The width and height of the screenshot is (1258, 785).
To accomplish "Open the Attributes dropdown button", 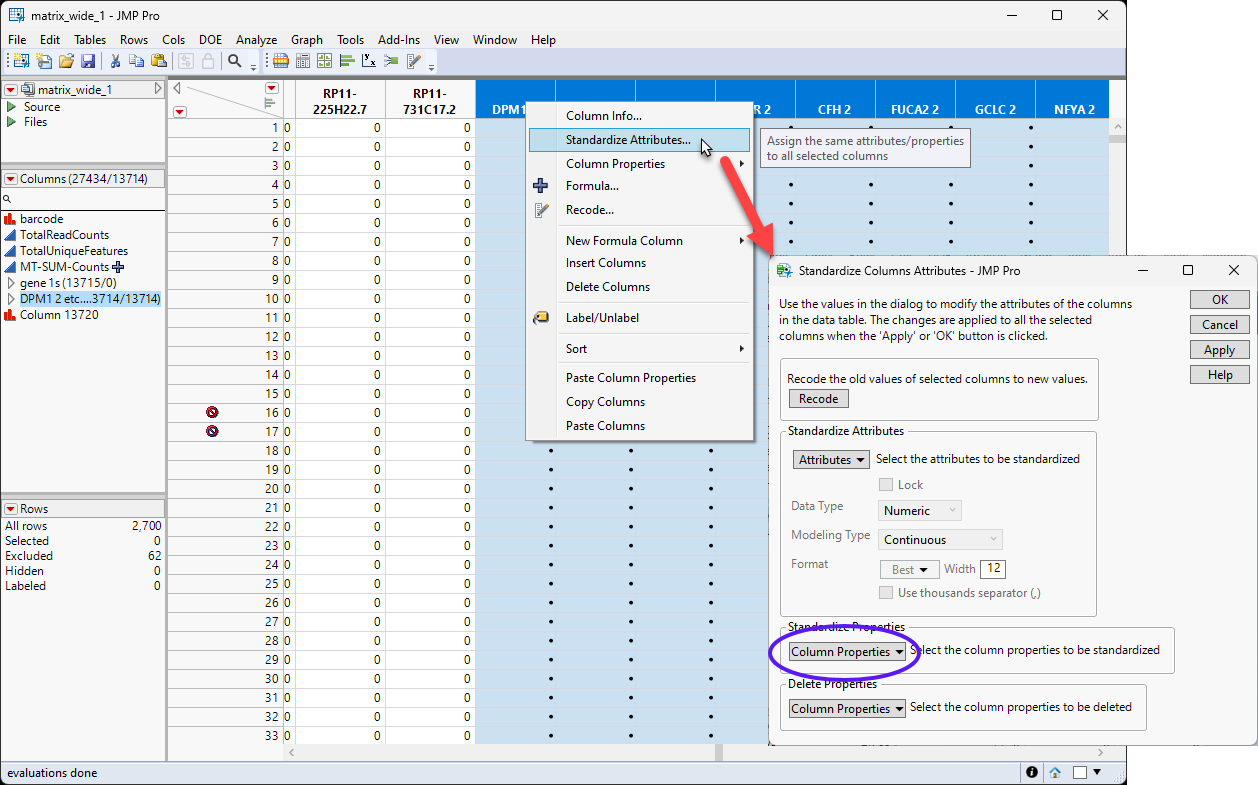I will [831, 460].
